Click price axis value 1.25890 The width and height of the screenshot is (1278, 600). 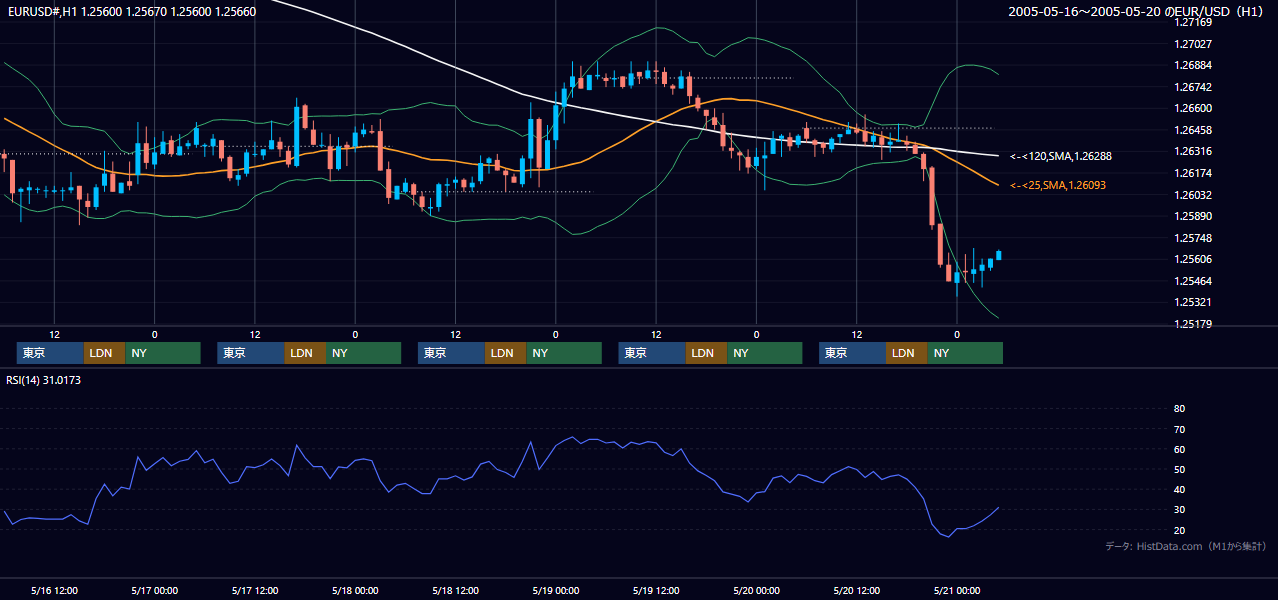pos(1193,216)
